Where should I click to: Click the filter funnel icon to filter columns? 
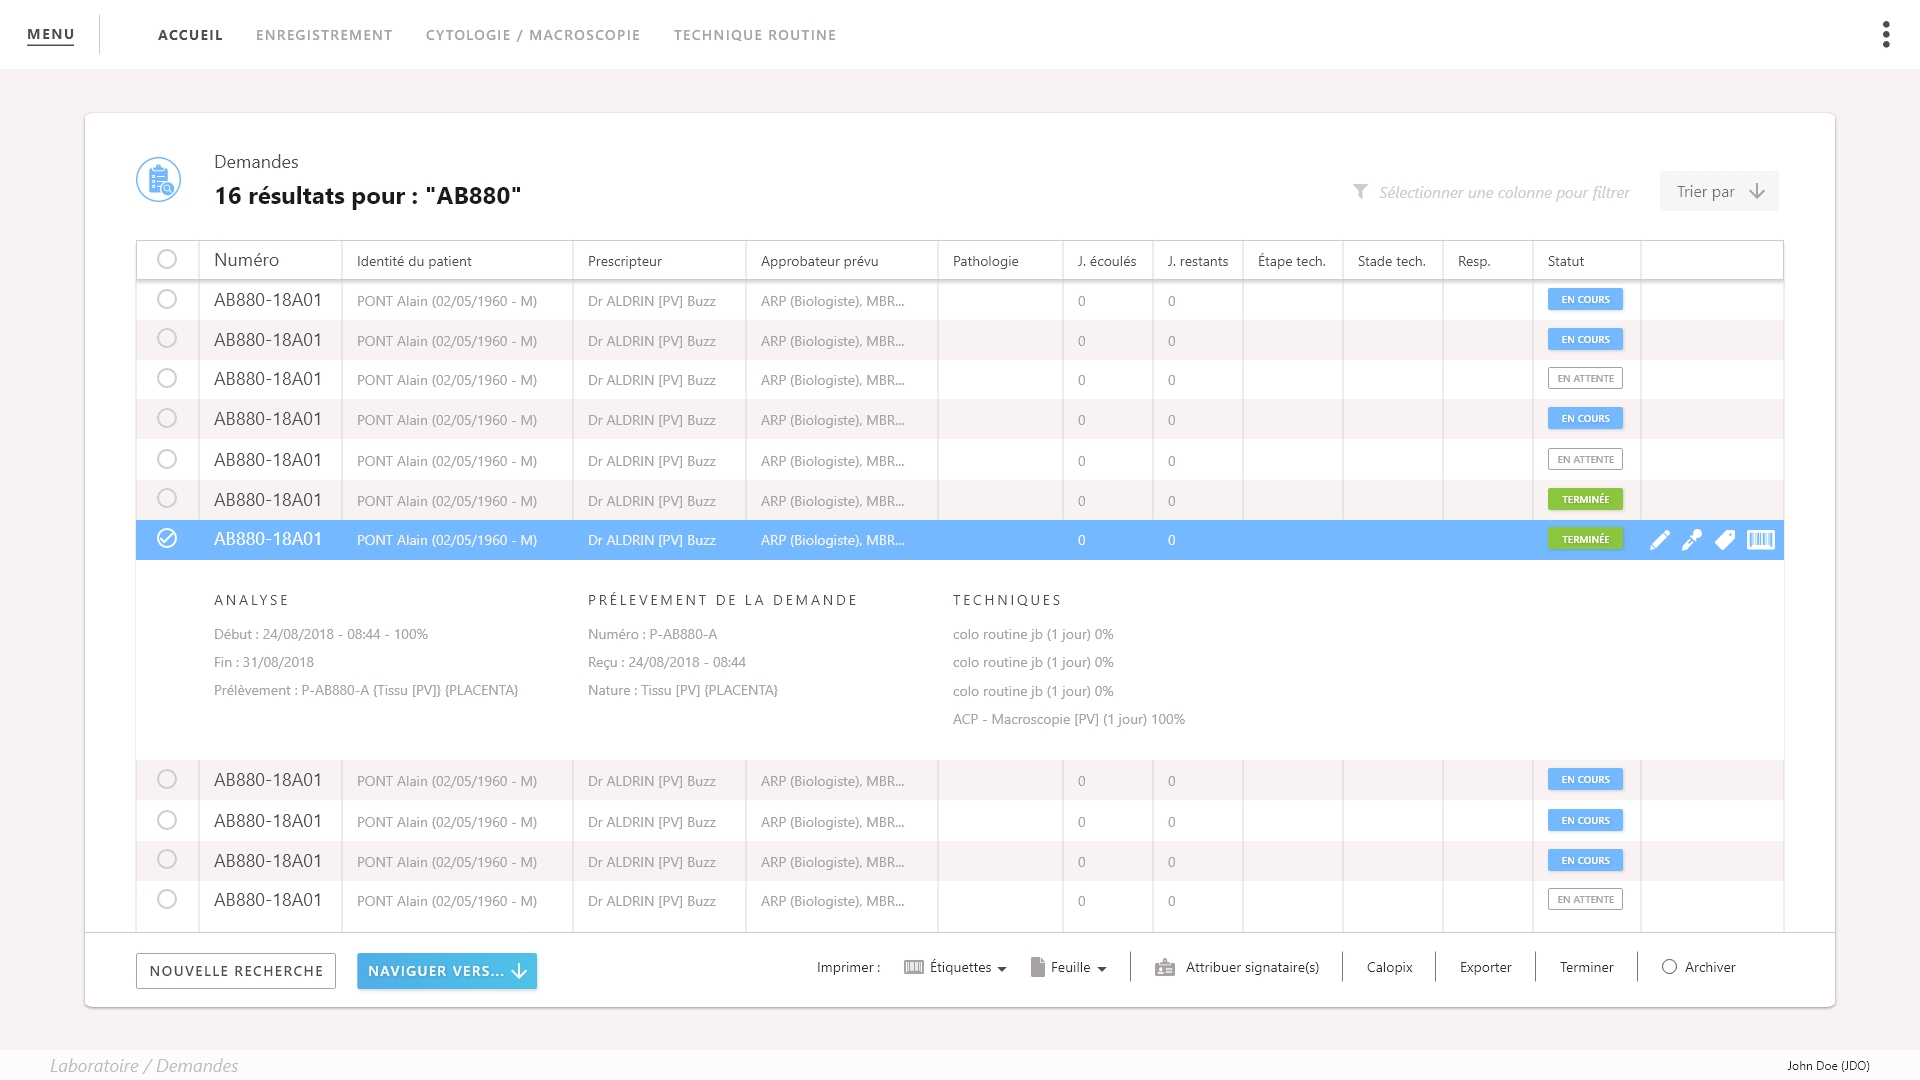[x=1360, y=190]
